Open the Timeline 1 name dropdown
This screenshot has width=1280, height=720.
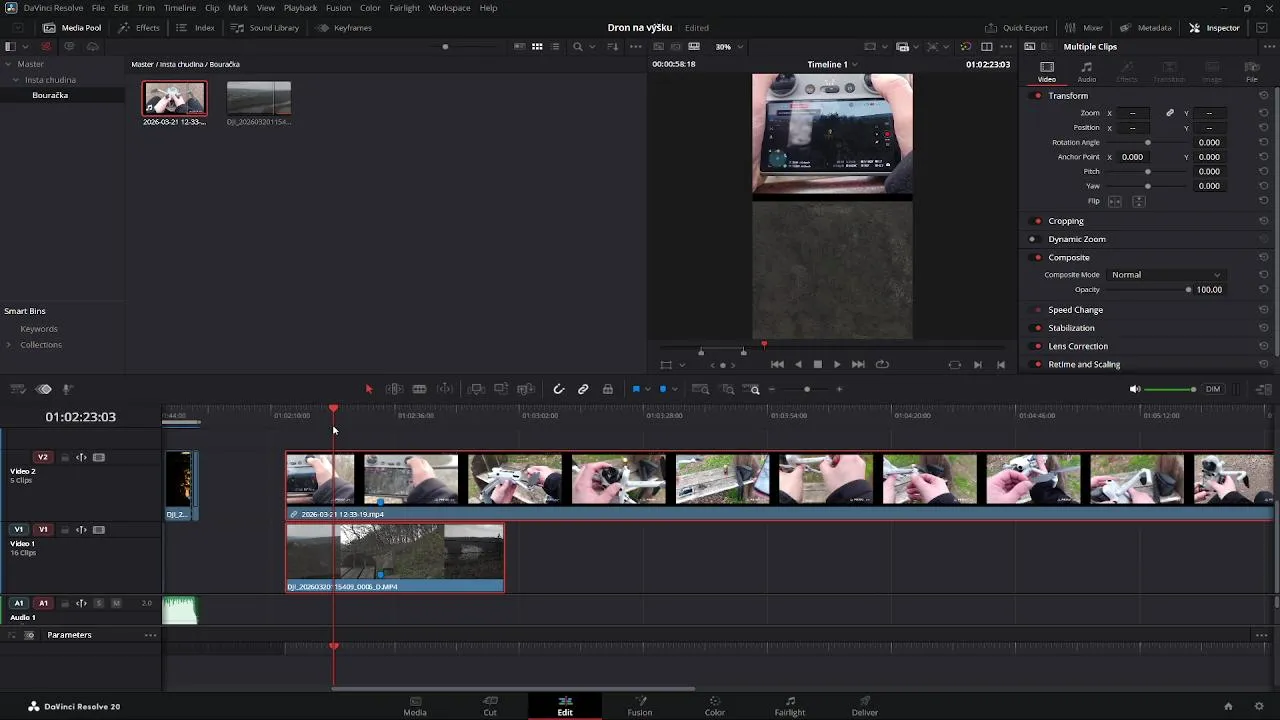click(832, 64)
